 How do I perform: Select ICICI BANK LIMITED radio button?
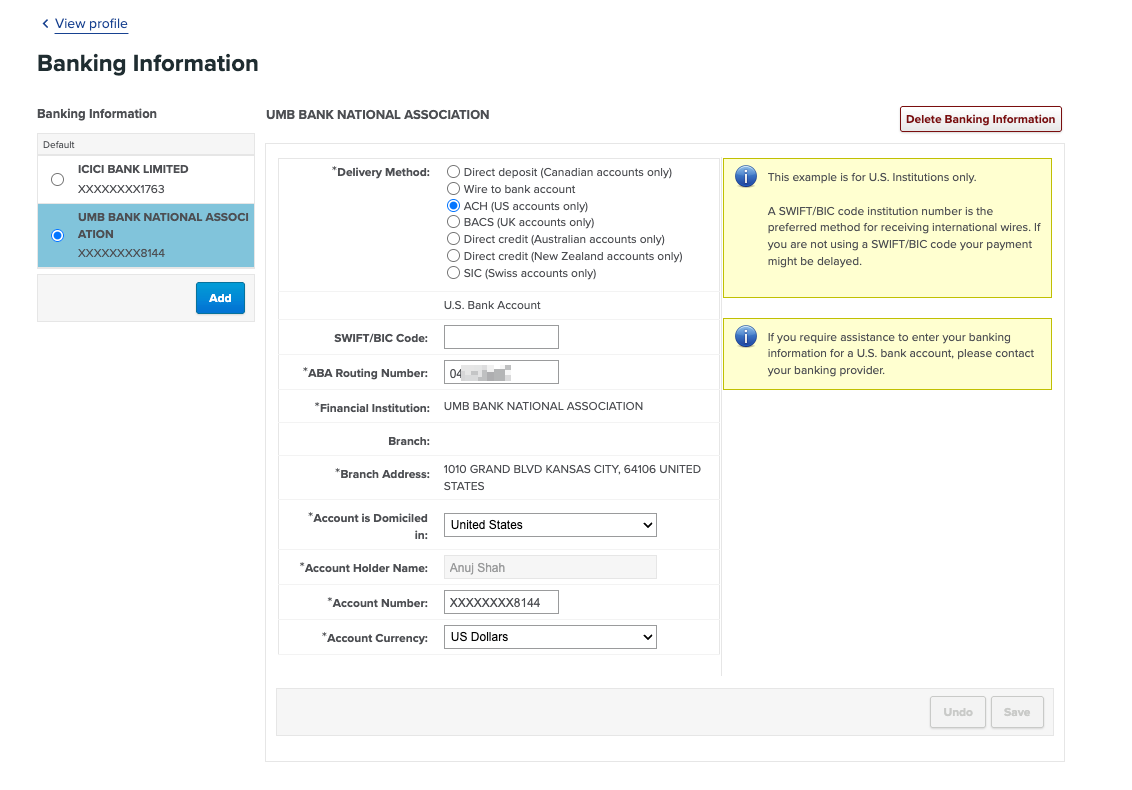[58, 179]
